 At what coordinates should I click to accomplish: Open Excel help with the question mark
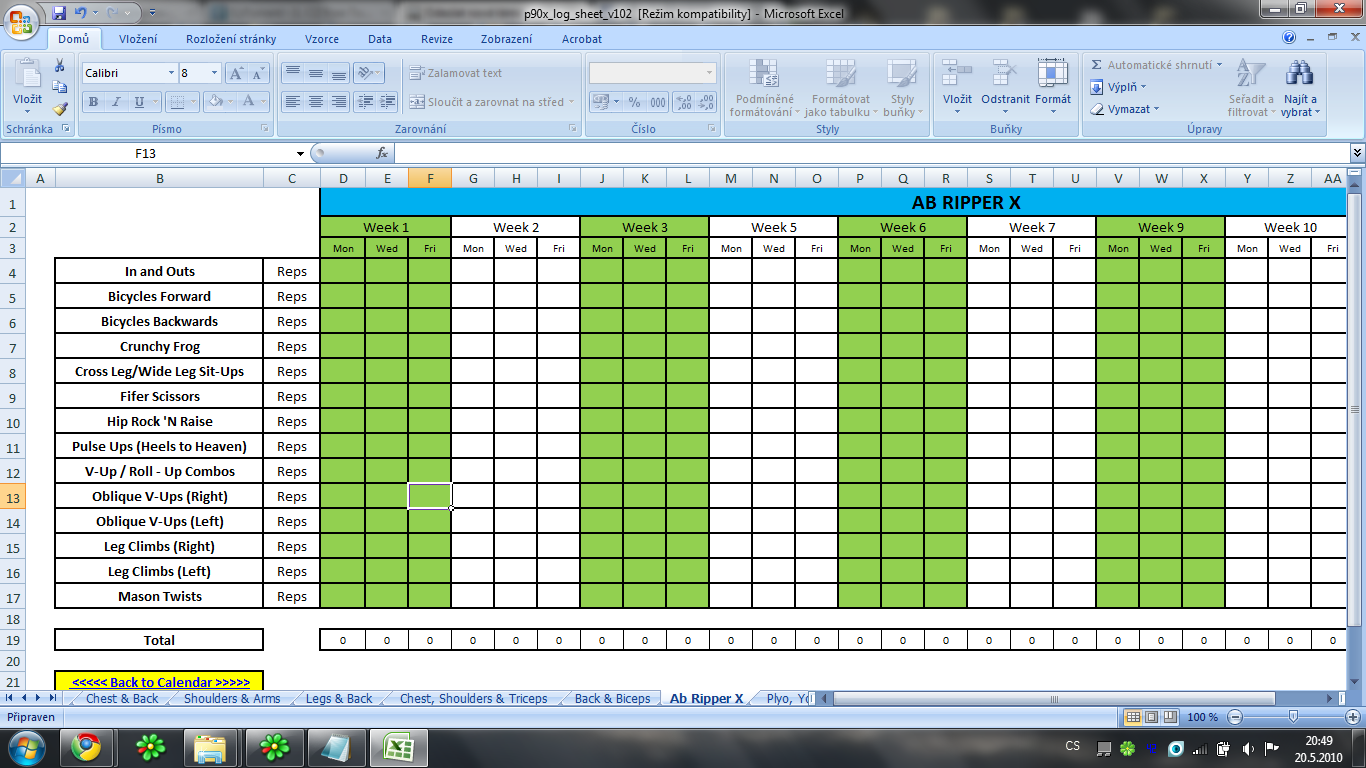point(1289,39)
